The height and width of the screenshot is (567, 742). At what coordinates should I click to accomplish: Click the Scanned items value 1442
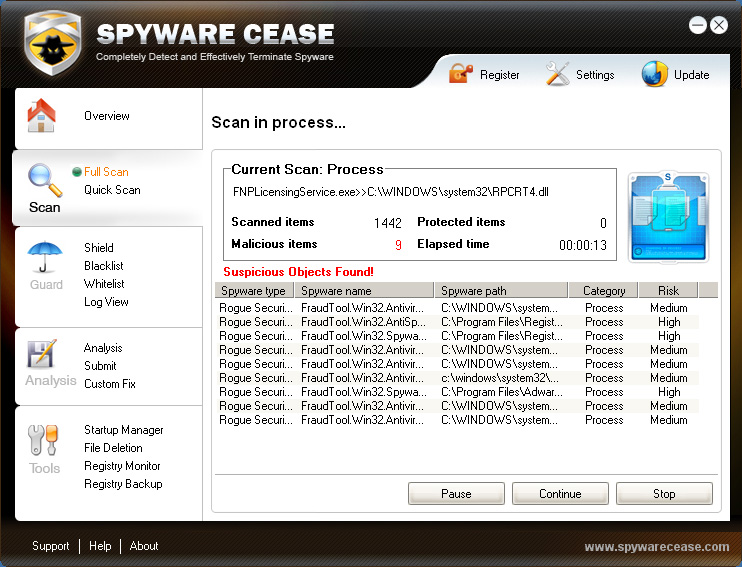pyautogui.click(x=388, y=223)
